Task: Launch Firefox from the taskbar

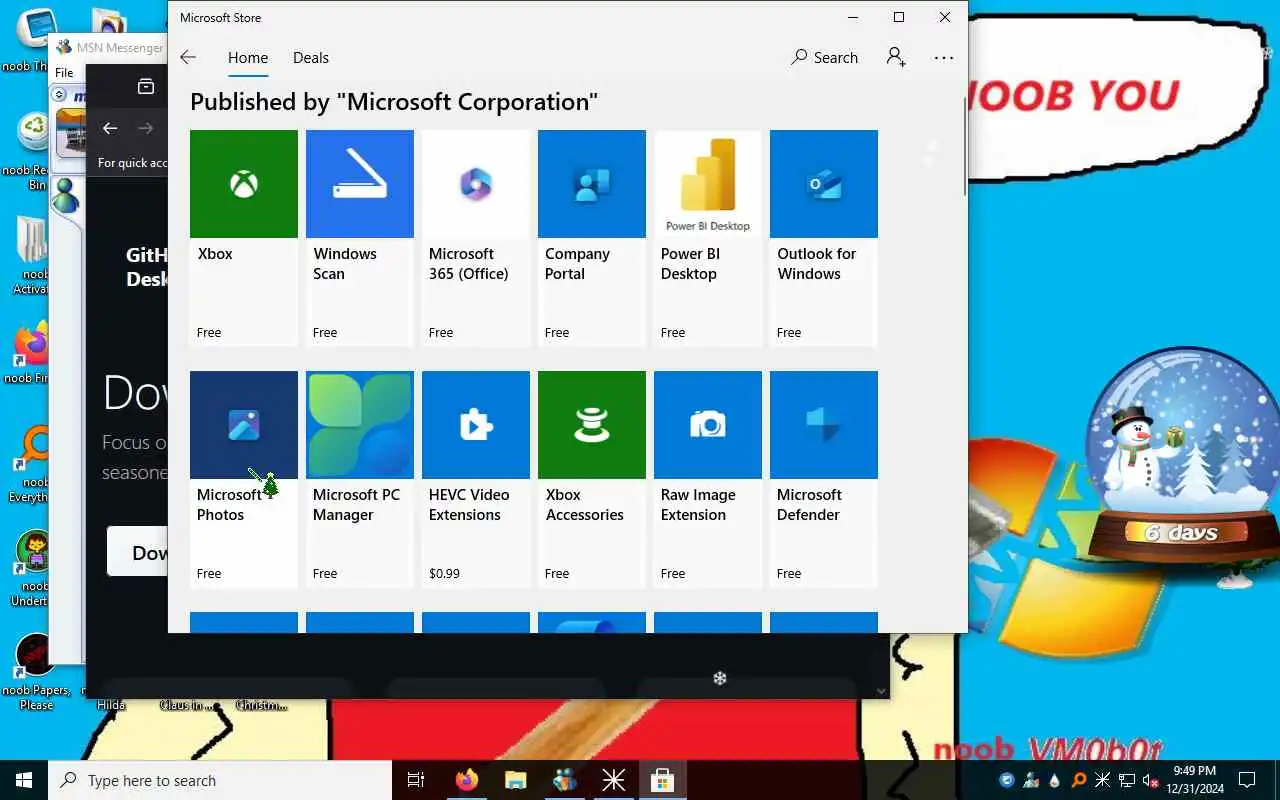Action: [466, 780]
